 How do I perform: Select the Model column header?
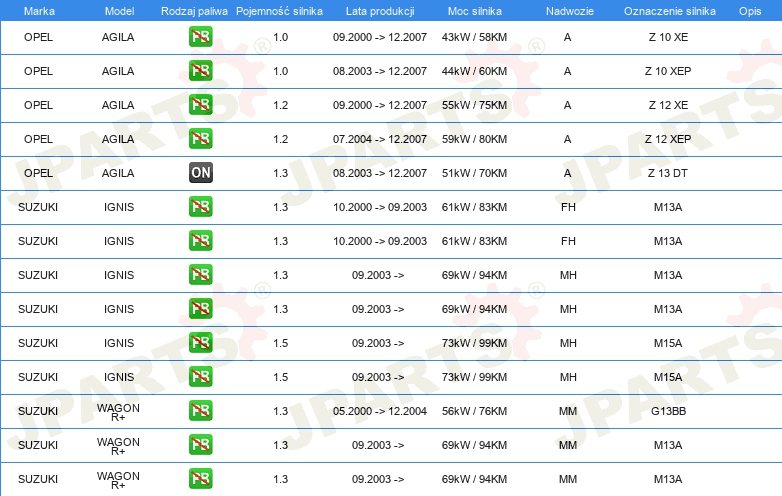[x=119, y=11]
